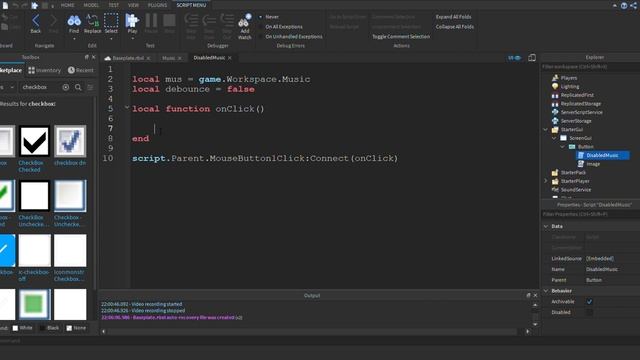This screenshot has width=640, height=360.
Task: Click the new file icon in title bar
Action: (5, 5)
